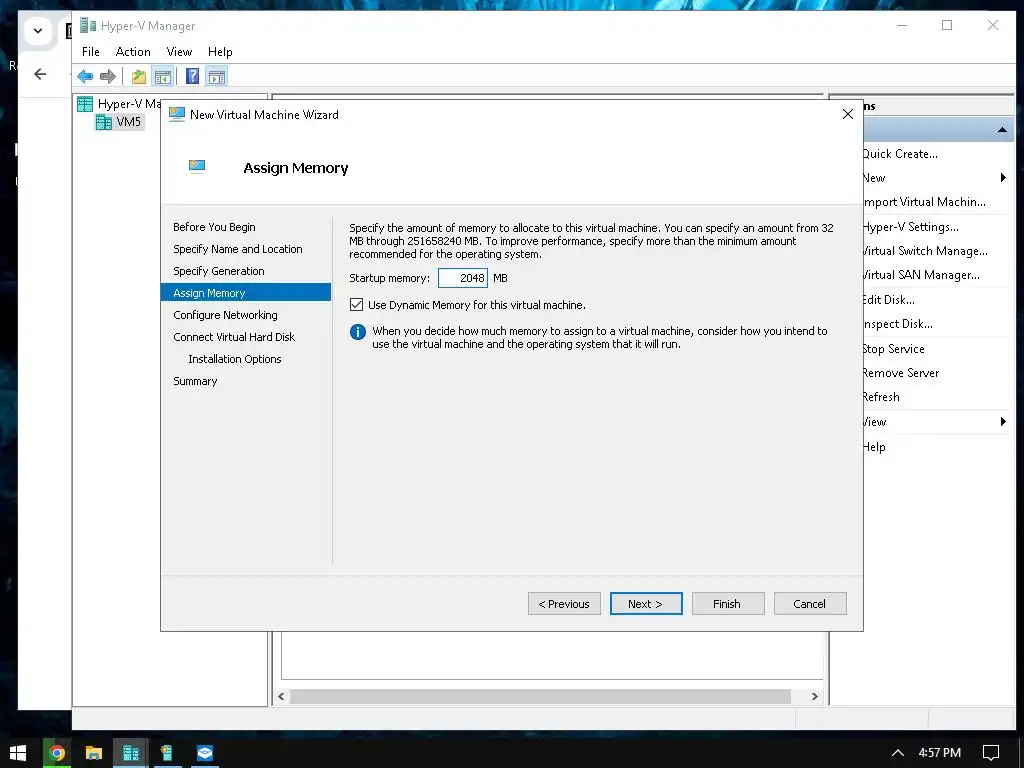Click the Startup memory input field

462,278
